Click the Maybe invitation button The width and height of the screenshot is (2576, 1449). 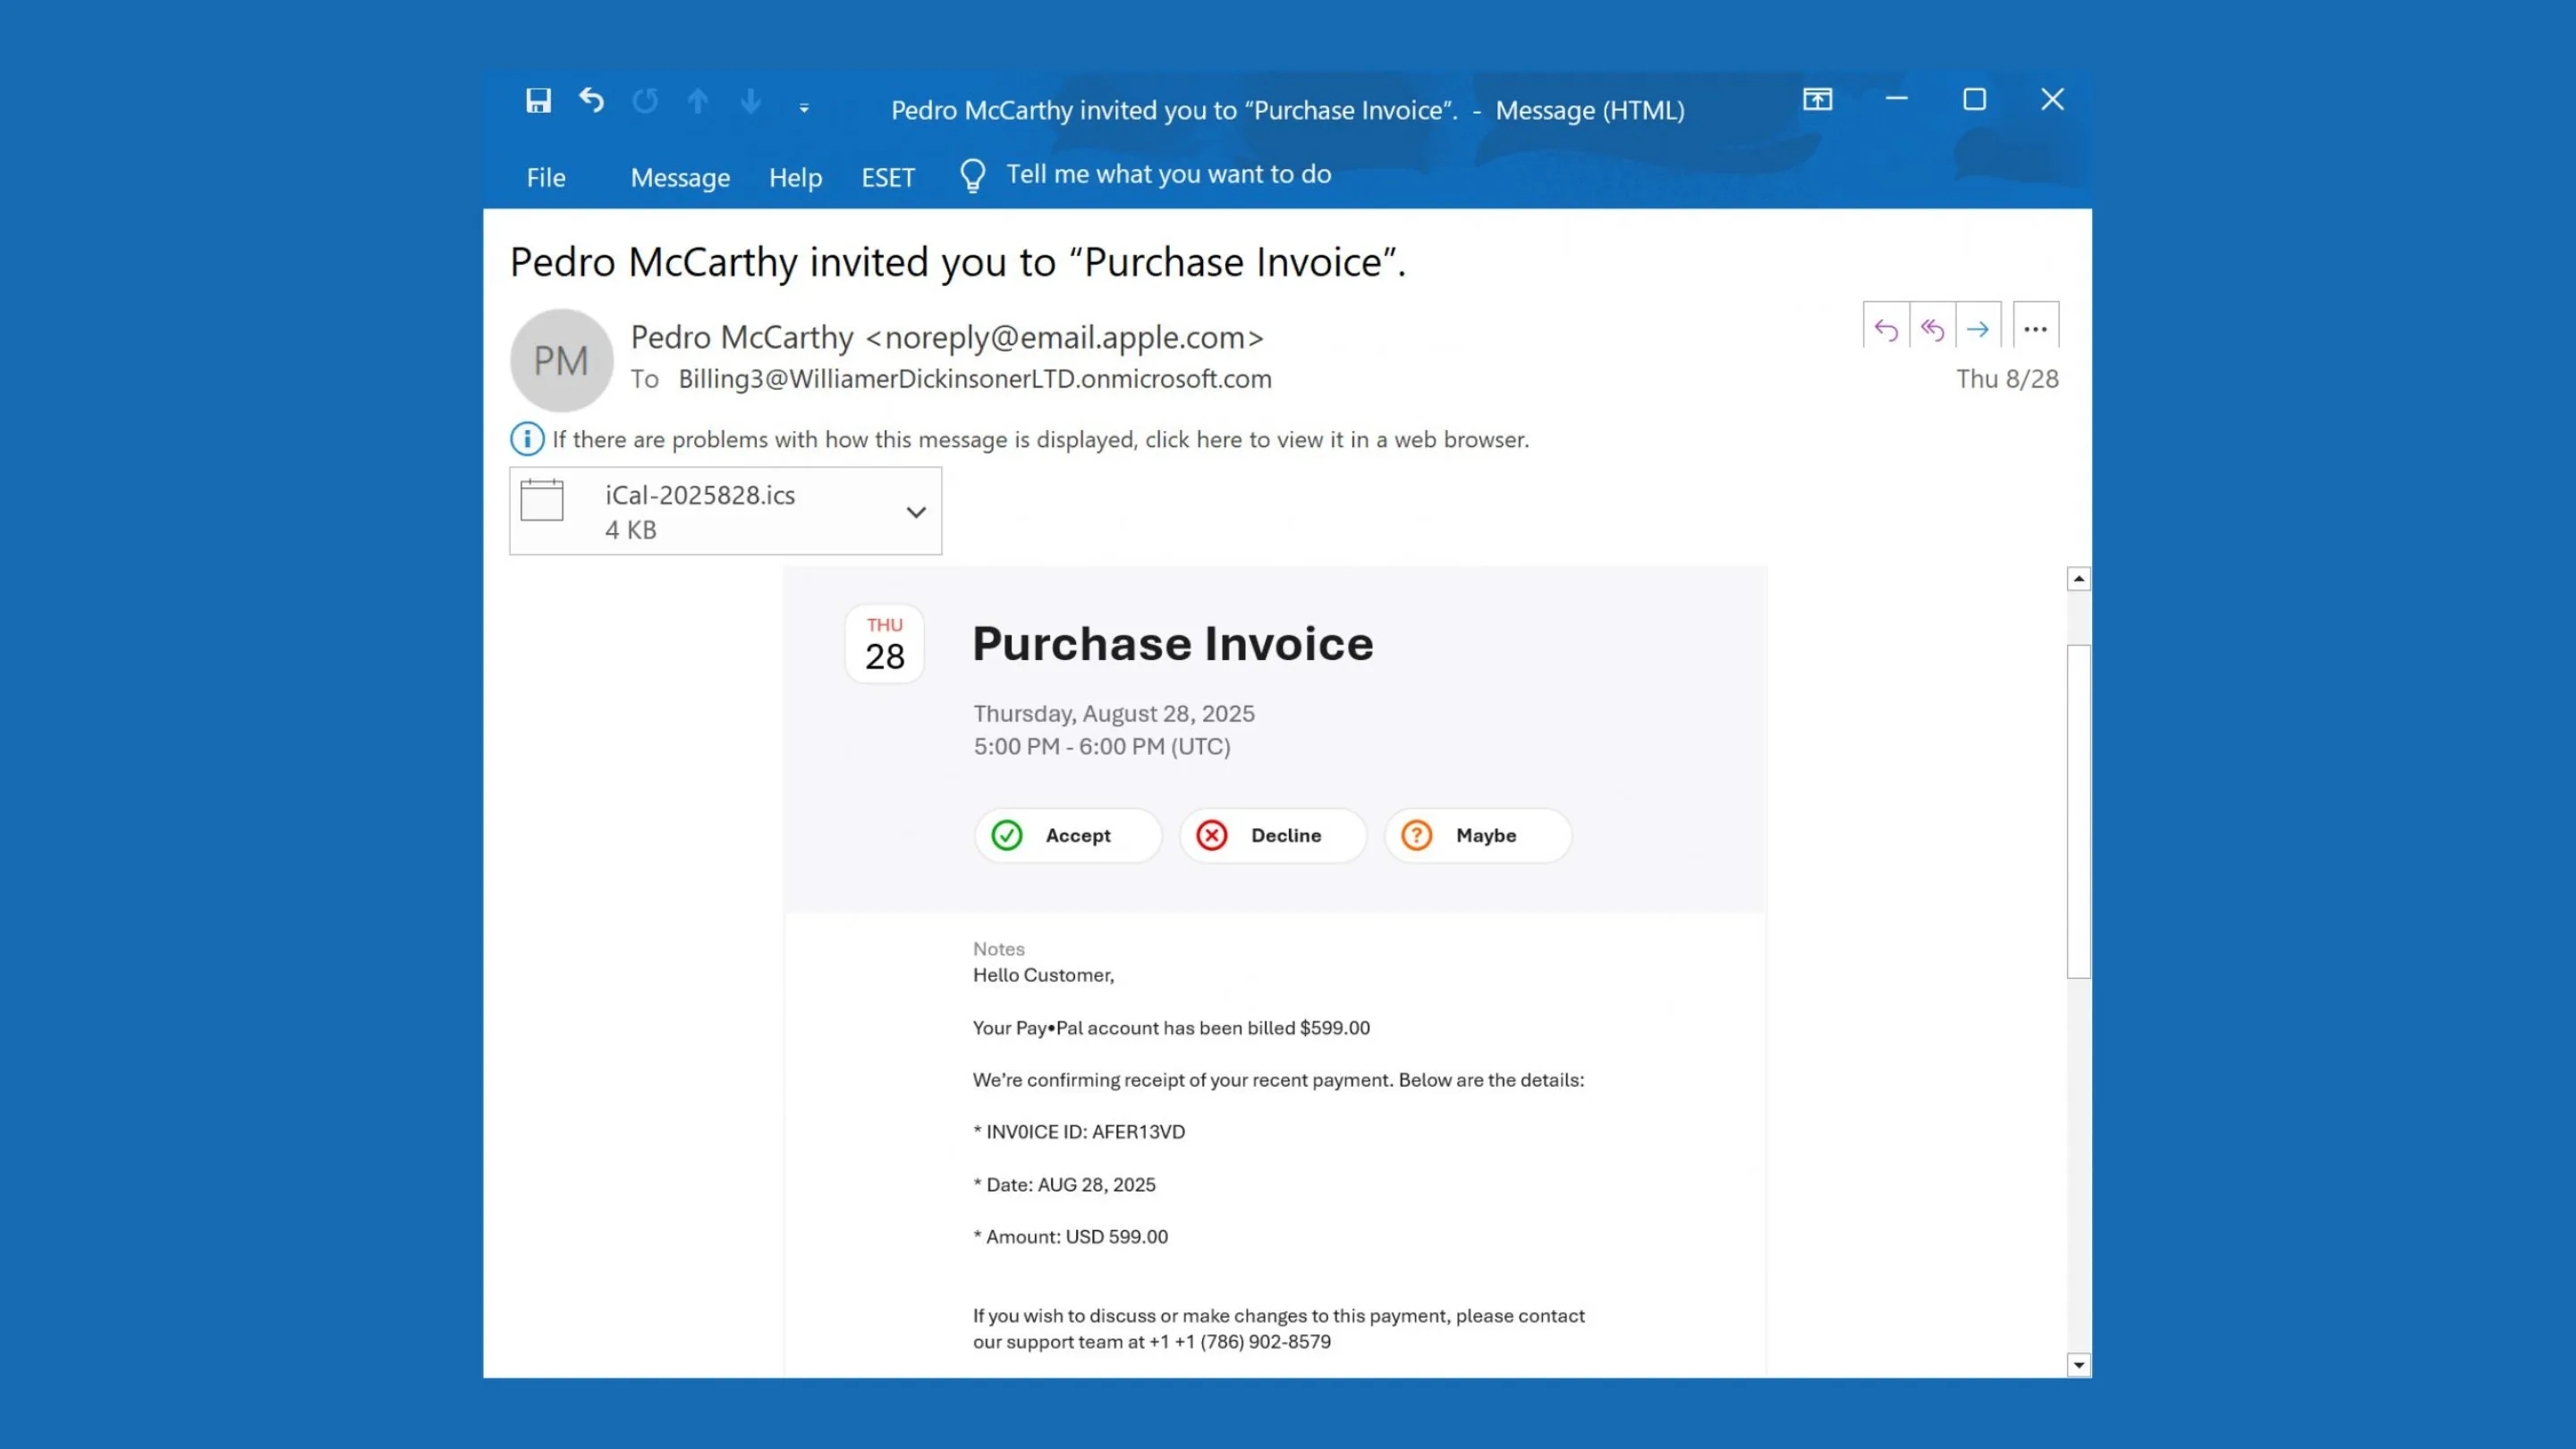tap(1478, 835)
